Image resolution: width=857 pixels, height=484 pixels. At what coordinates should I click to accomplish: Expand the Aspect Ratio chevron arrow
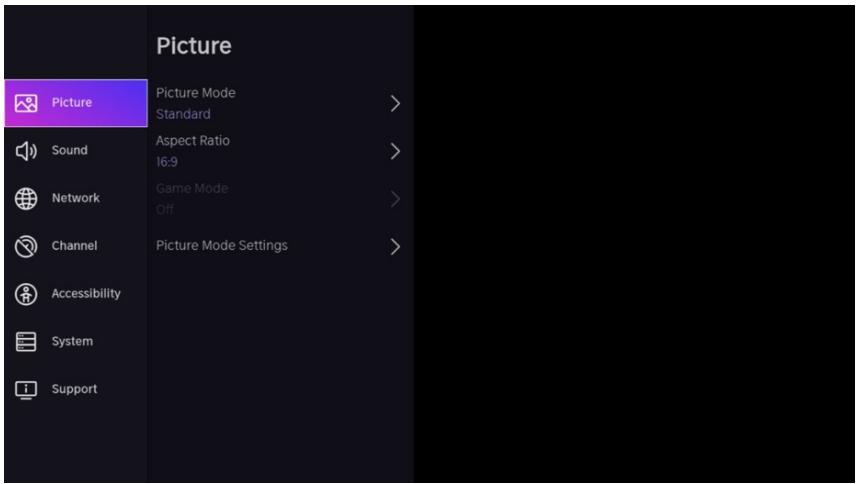tap(395, 151)
